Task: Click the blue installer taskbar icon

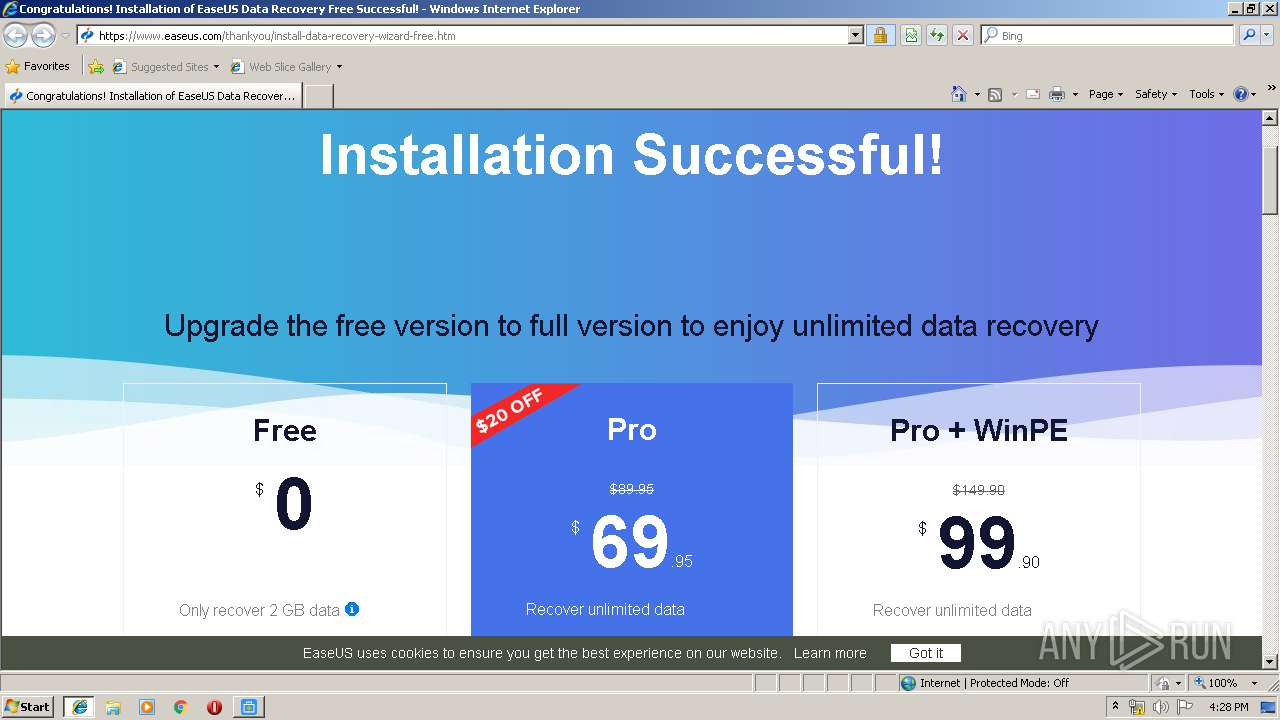Action: coord(248,707)
